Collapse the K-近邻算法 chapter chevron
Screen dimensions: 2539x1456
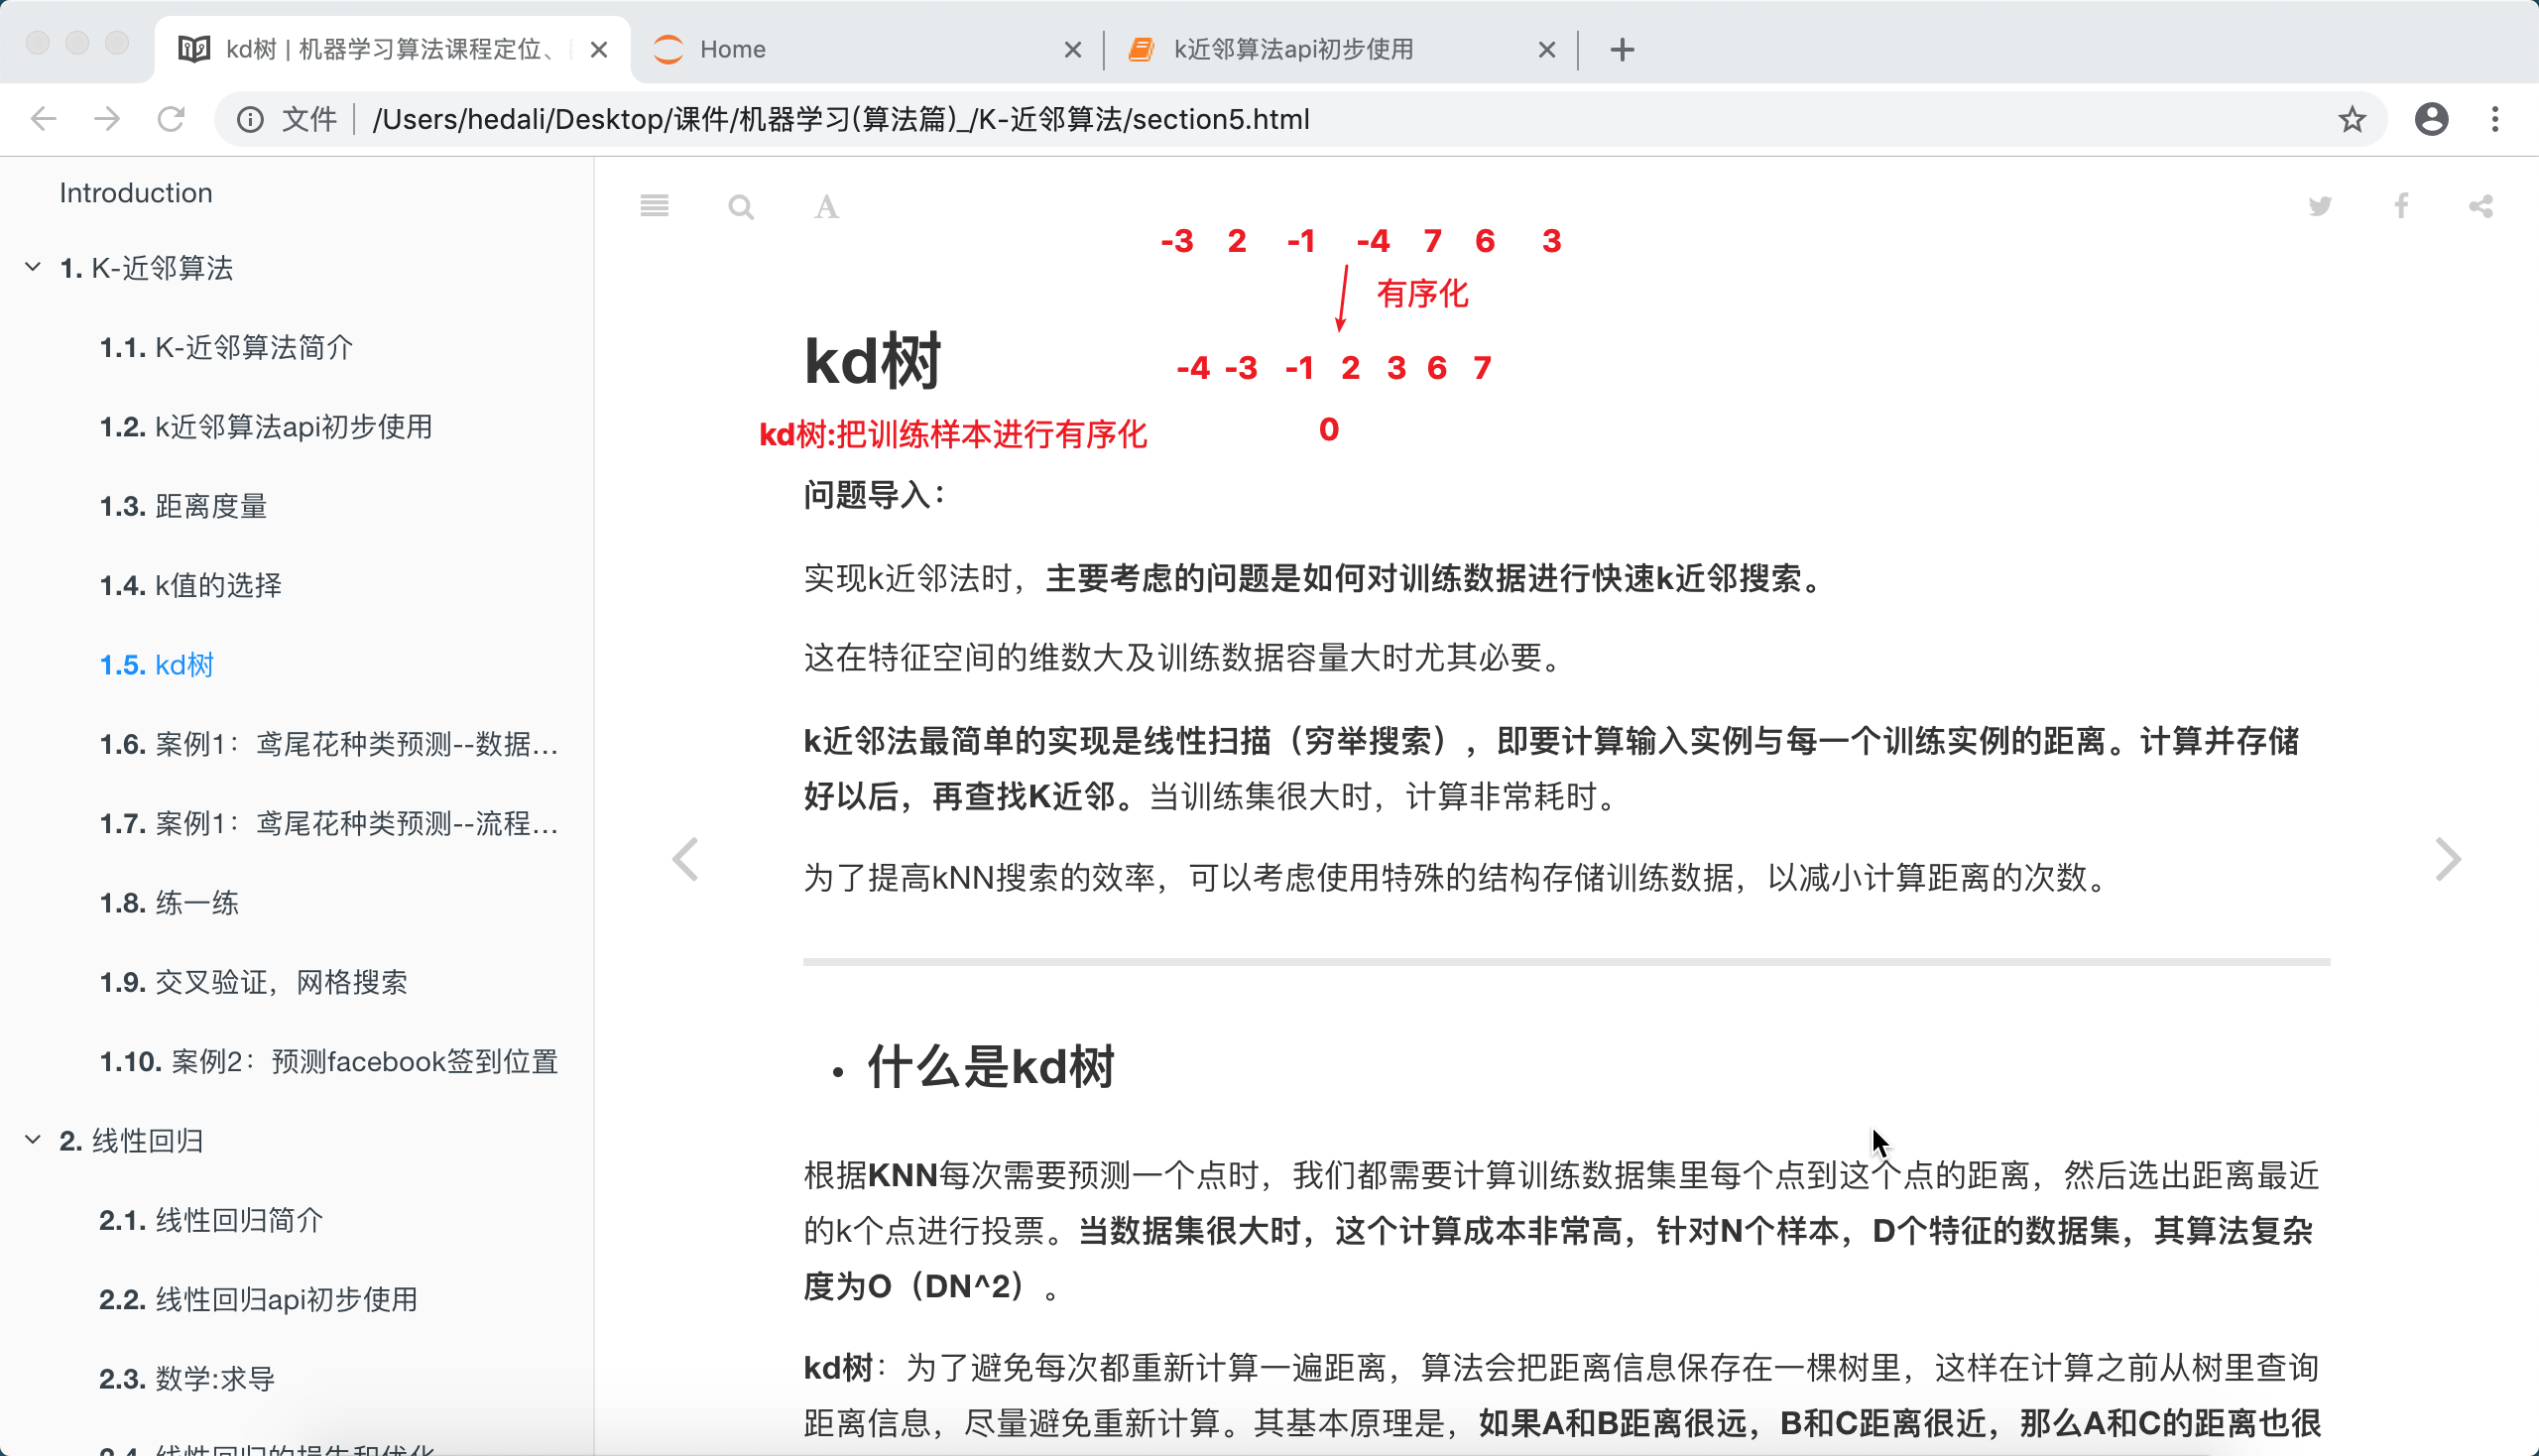[x=33, y=267]
